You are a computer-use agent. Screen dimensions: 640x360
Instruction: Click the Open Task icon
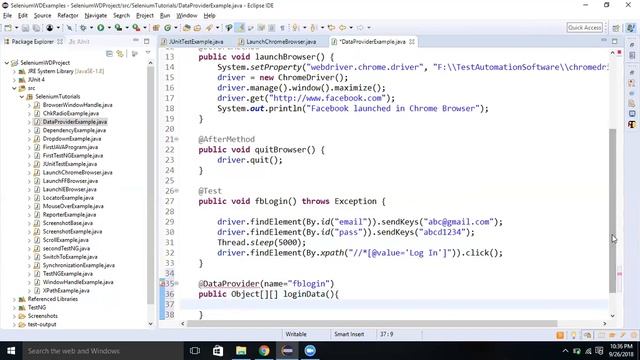198,28
